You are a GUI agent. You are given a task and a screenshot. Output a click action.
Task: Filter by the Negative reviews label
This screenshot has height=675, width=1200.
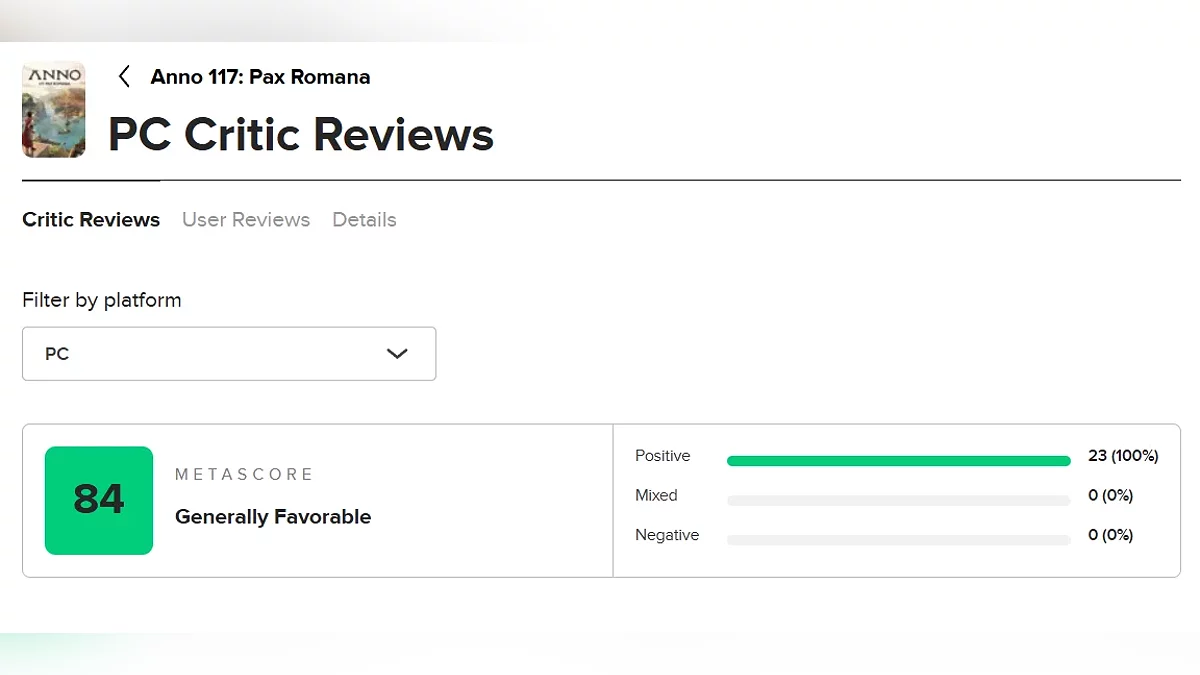tap(667, 536)
